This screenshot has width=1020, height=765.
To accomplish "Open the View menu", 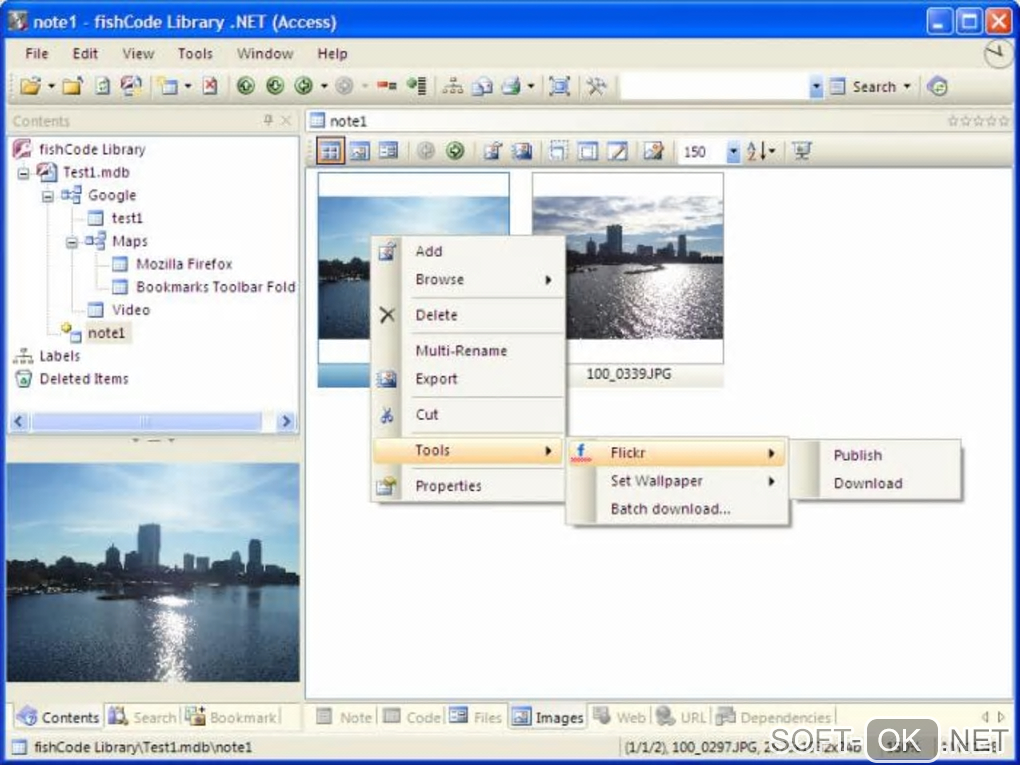I will [138, 53].
